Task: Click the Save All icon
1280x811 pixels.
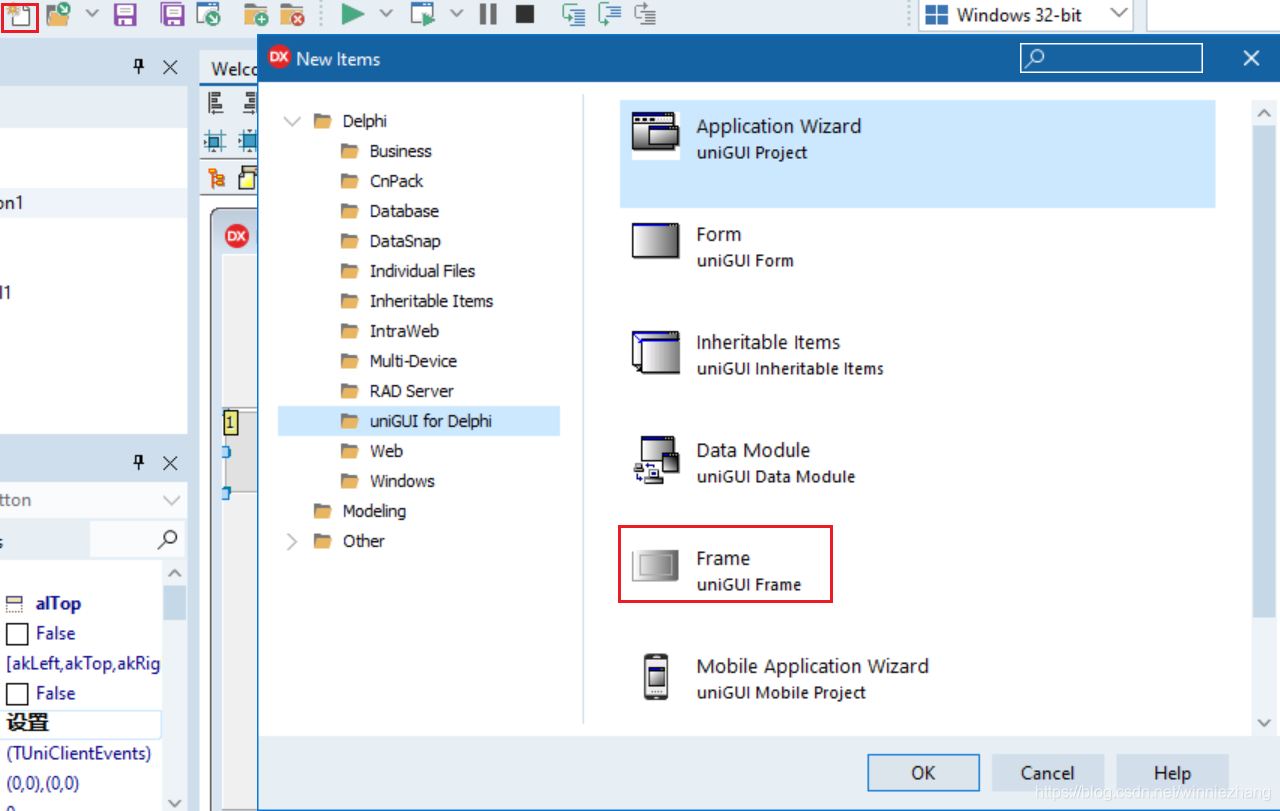Action: 172,14
